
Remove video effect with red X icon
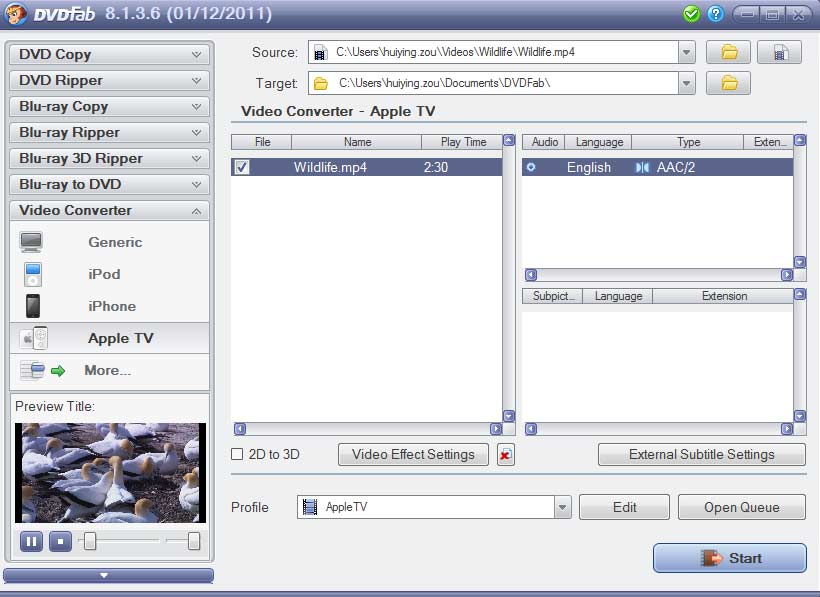pyautogui.click(x=505, y=455)
